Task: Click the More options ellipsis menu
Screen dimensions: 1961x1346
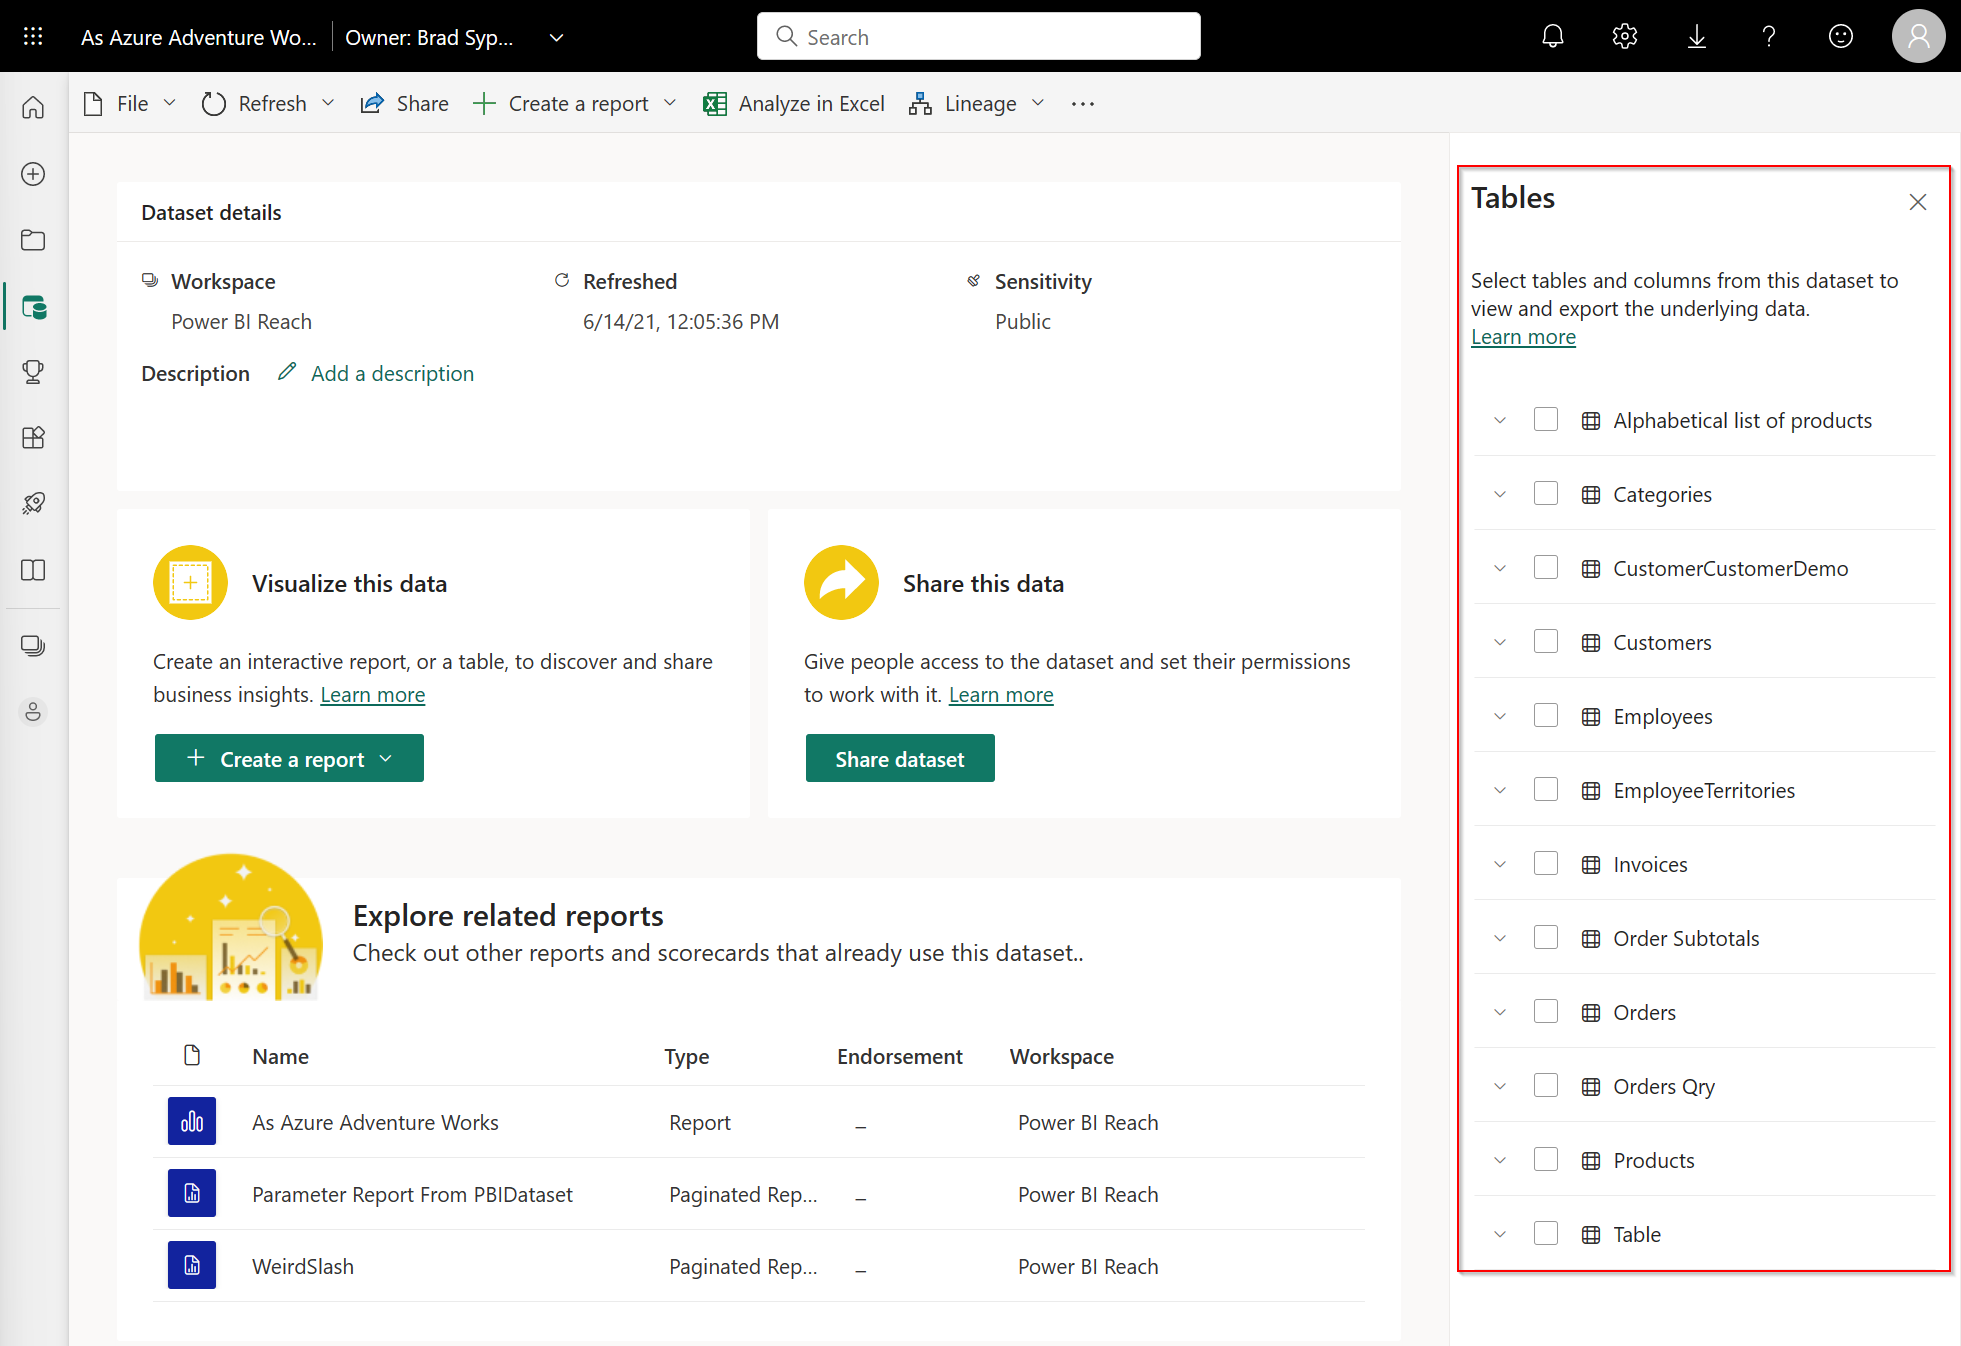Action: pyautogui.click(x=1083, y=103)
